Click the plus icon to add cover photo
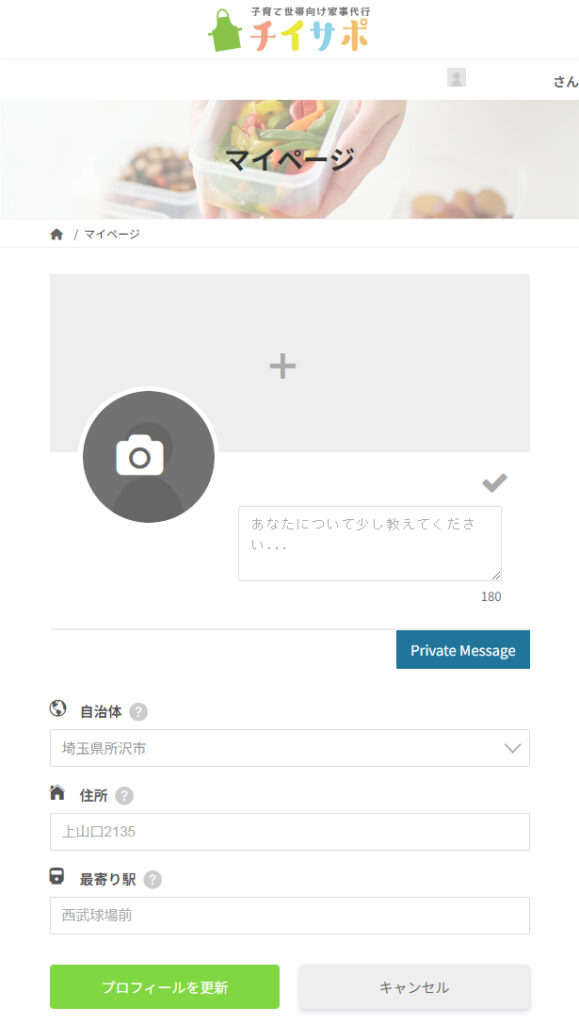 pos(283,366)
